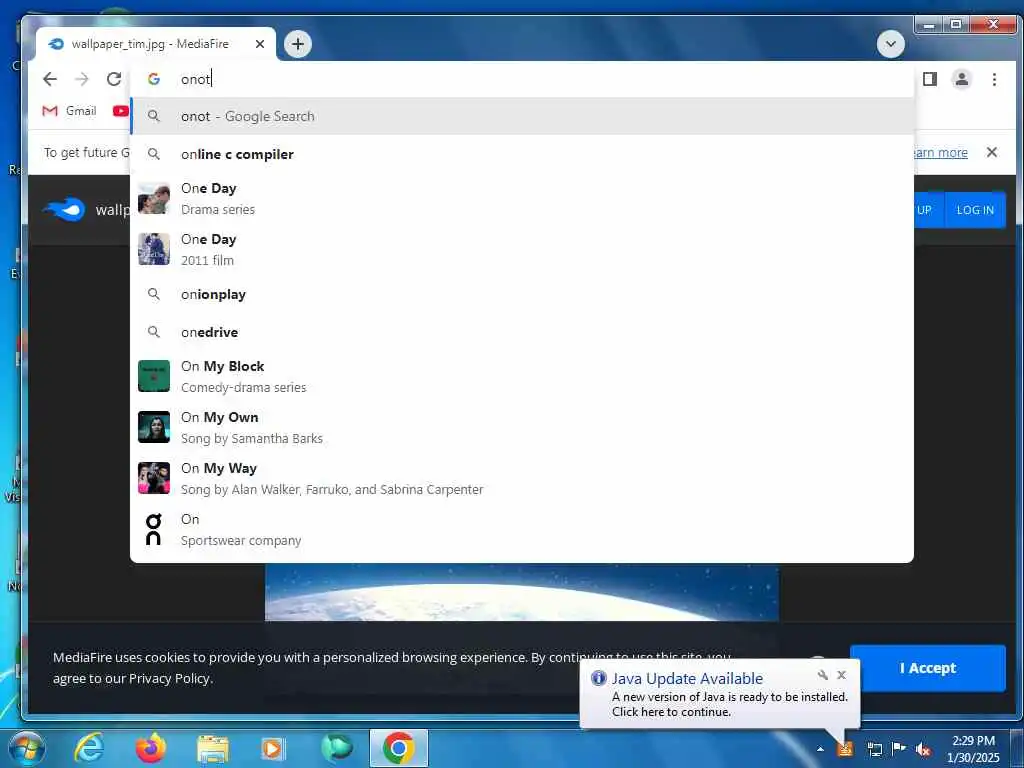Go back with the browser back arrow
Image resolution: width=1024 pixels, height=768 pixels.
pyautogui.click(x=50, y=79)
